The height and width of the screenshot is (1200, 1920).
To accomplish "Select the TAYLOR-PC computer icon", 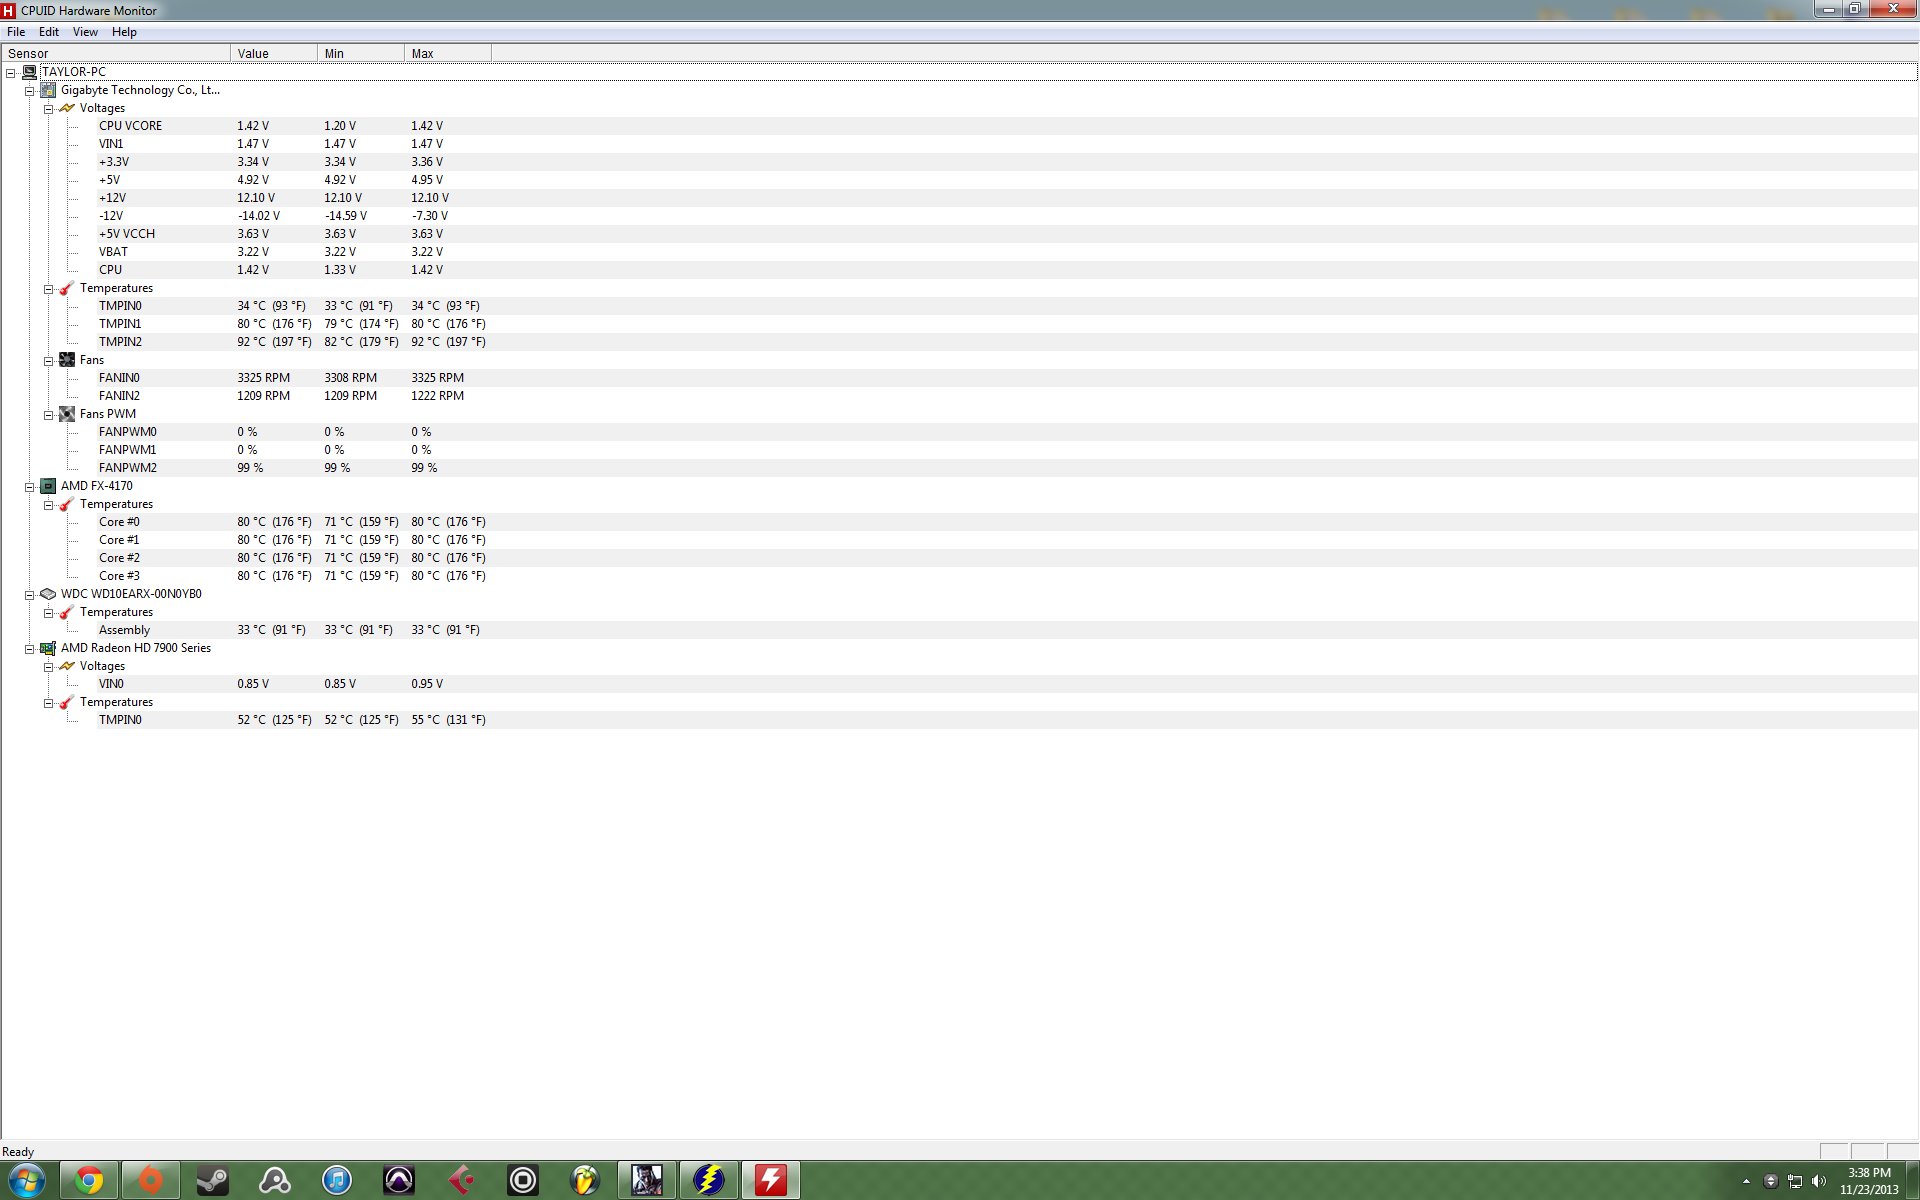I will pyautogui.click(x=29, y=72).
